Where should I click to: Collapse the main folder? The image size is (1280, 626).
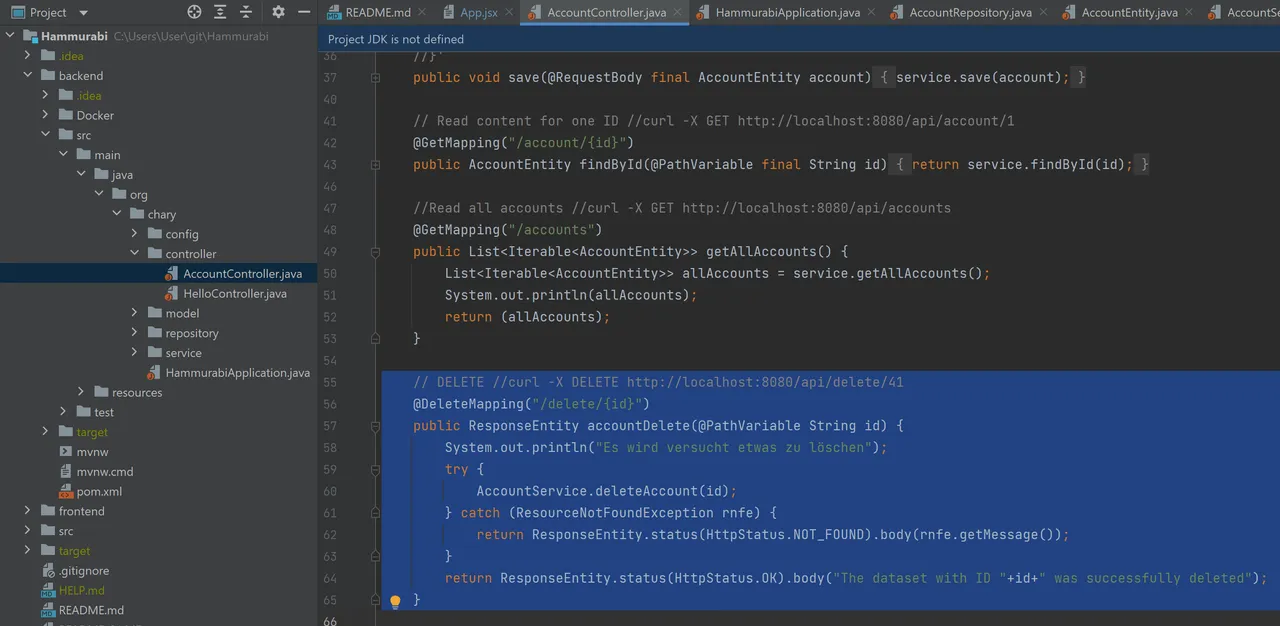[64, 155]
